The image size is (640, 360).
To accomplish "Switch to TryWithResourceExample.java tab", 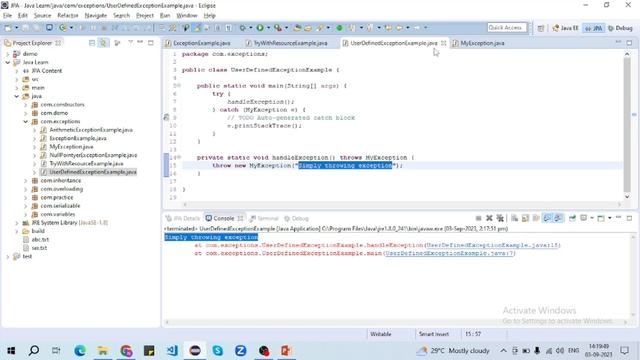I will [291, 43].
